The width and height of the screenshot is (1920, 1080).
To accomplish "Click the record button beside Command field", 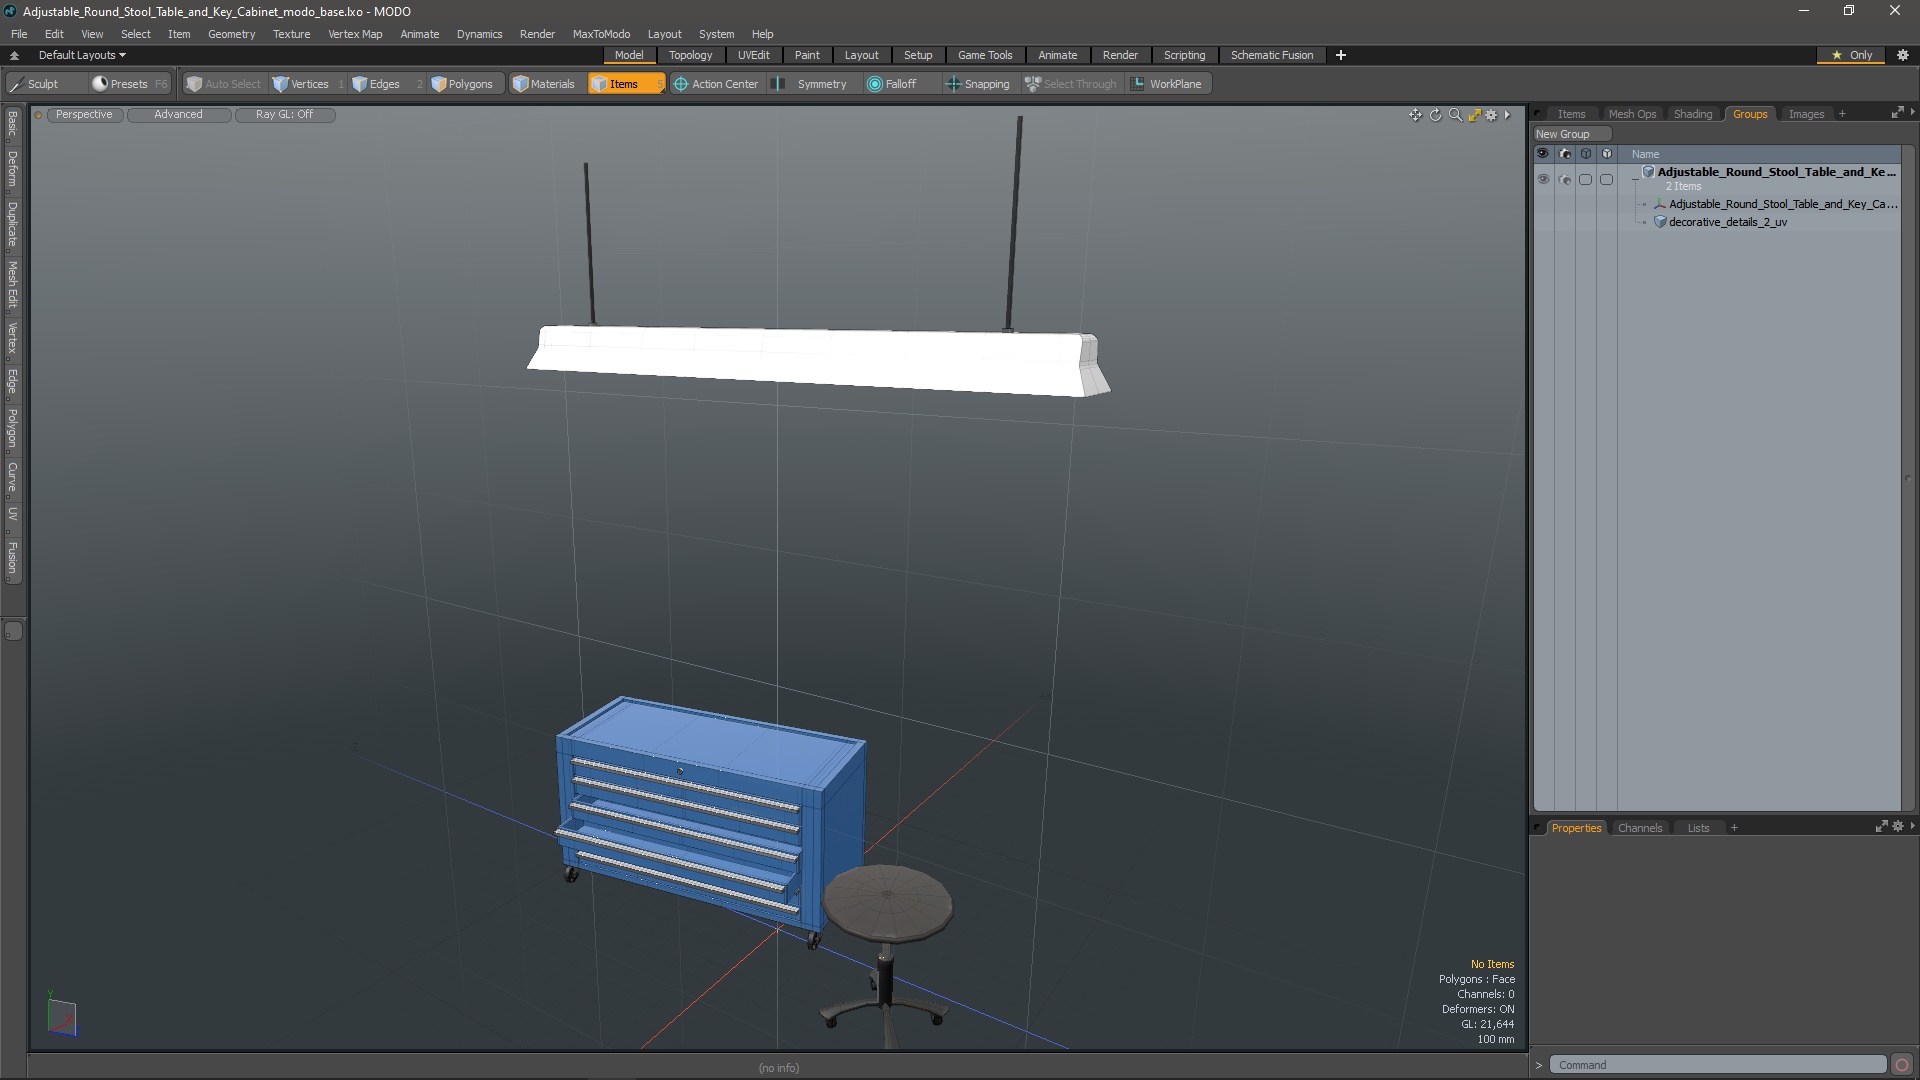I will (1901, 1065).
